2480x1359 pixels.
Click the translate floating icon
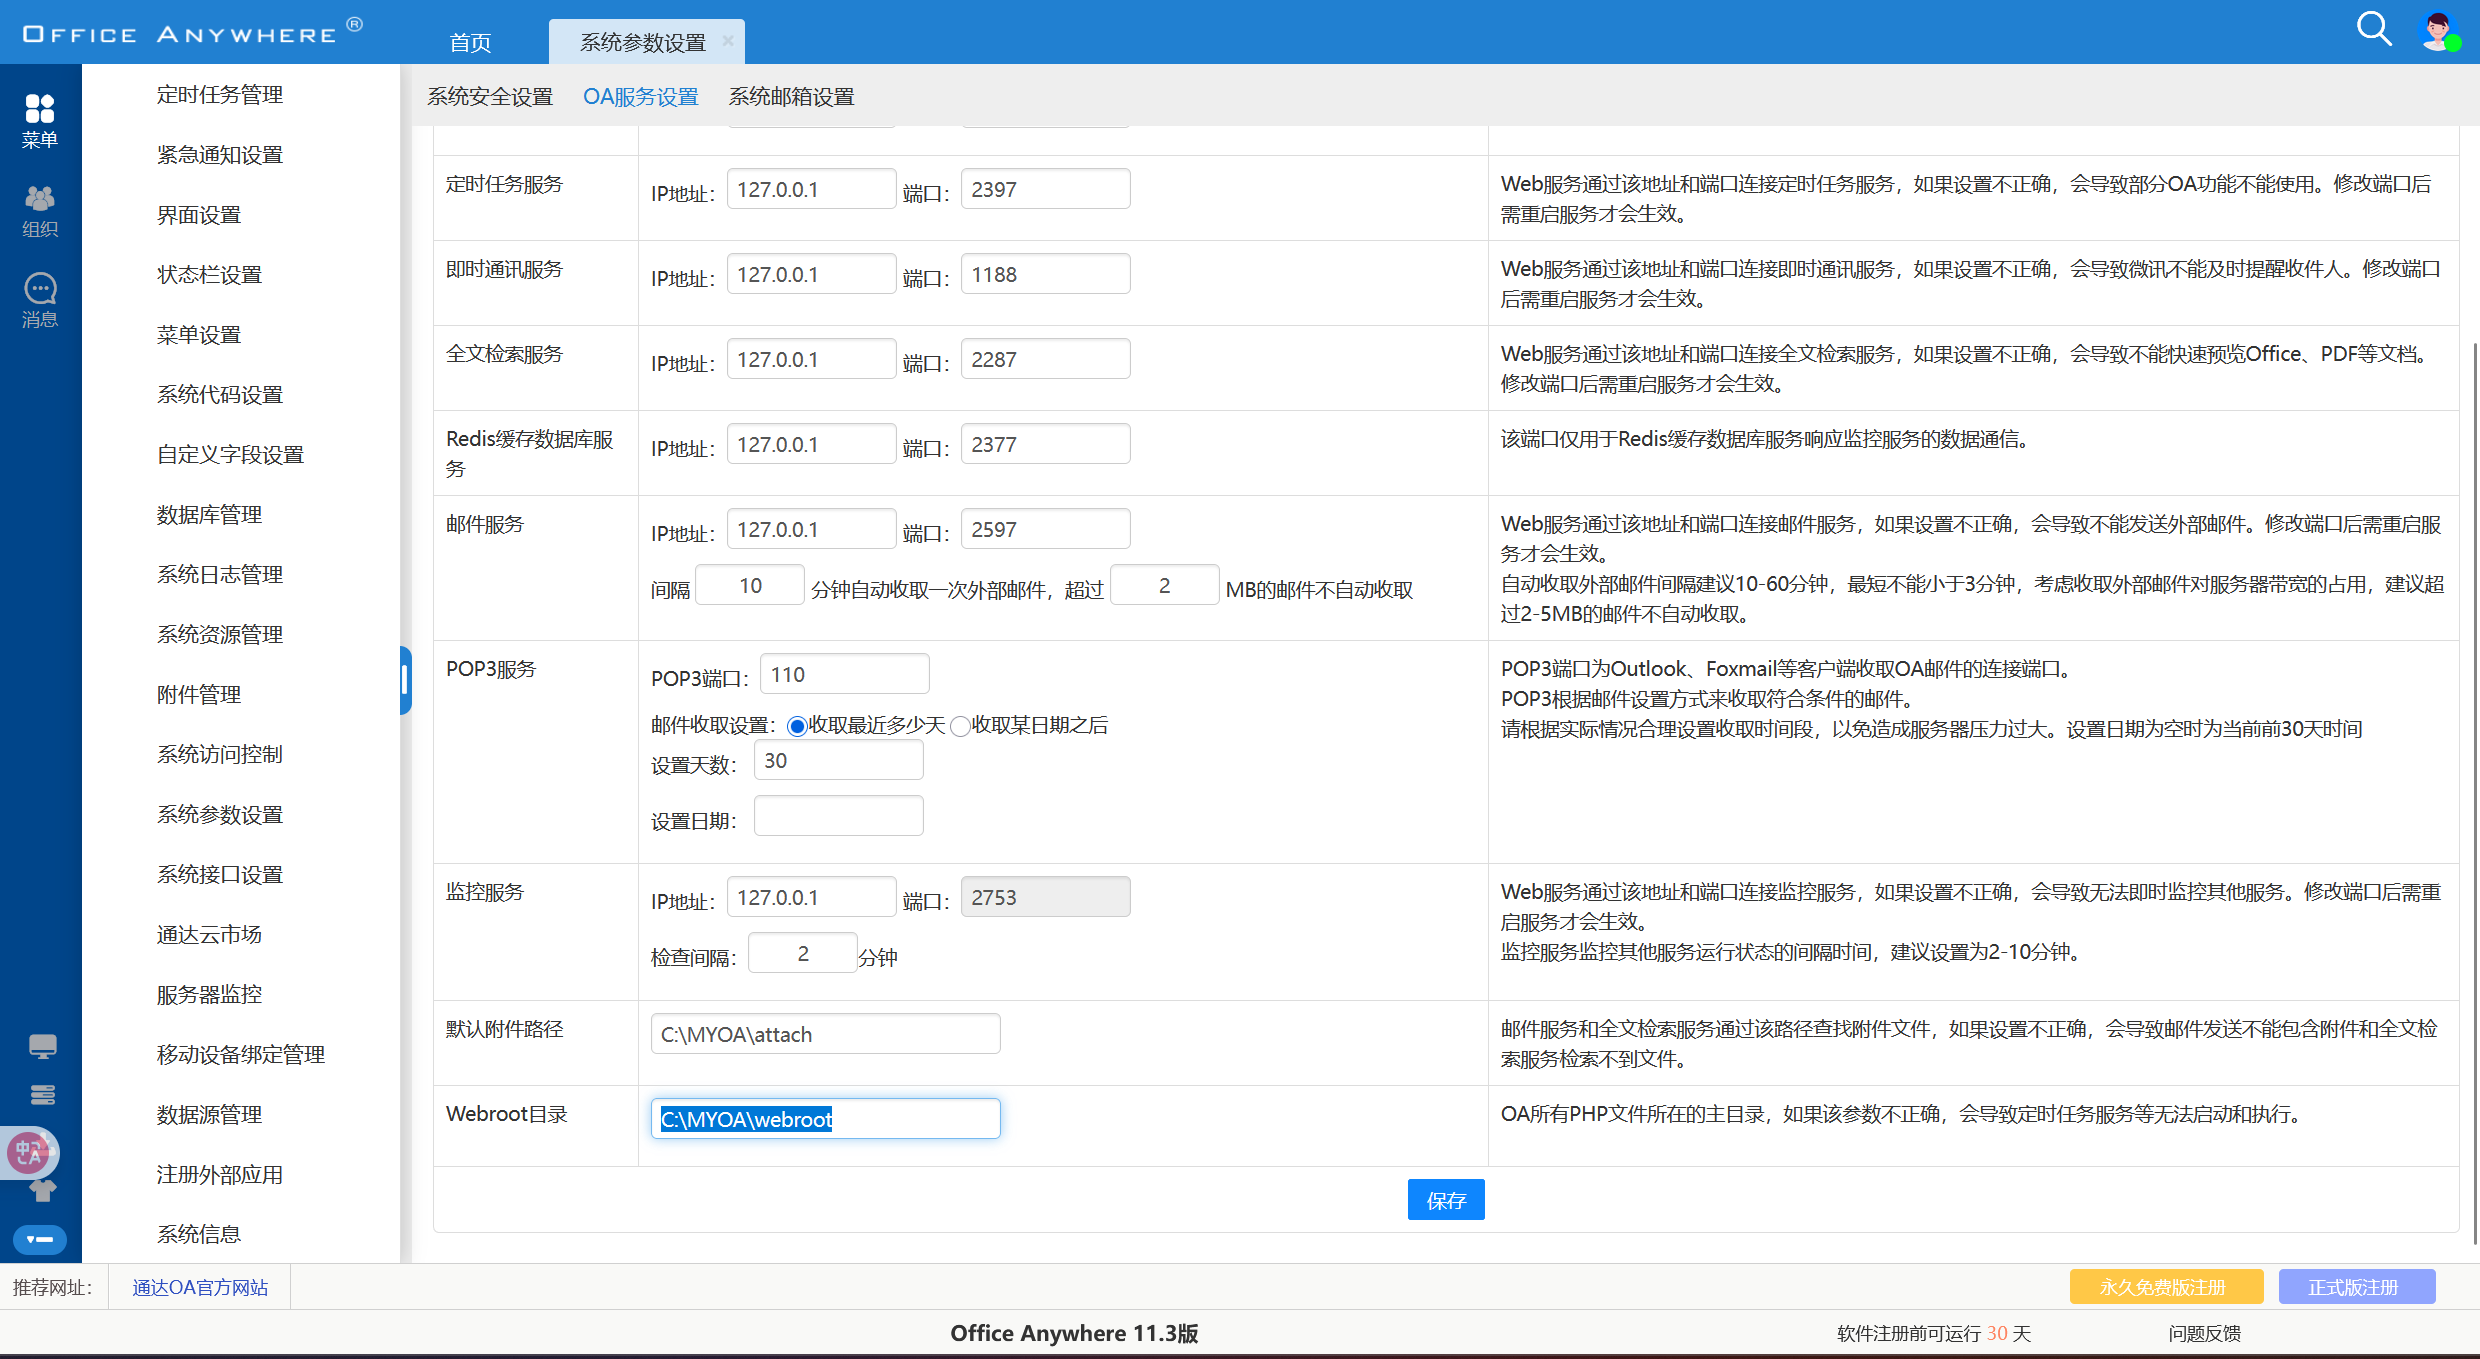30,1152
